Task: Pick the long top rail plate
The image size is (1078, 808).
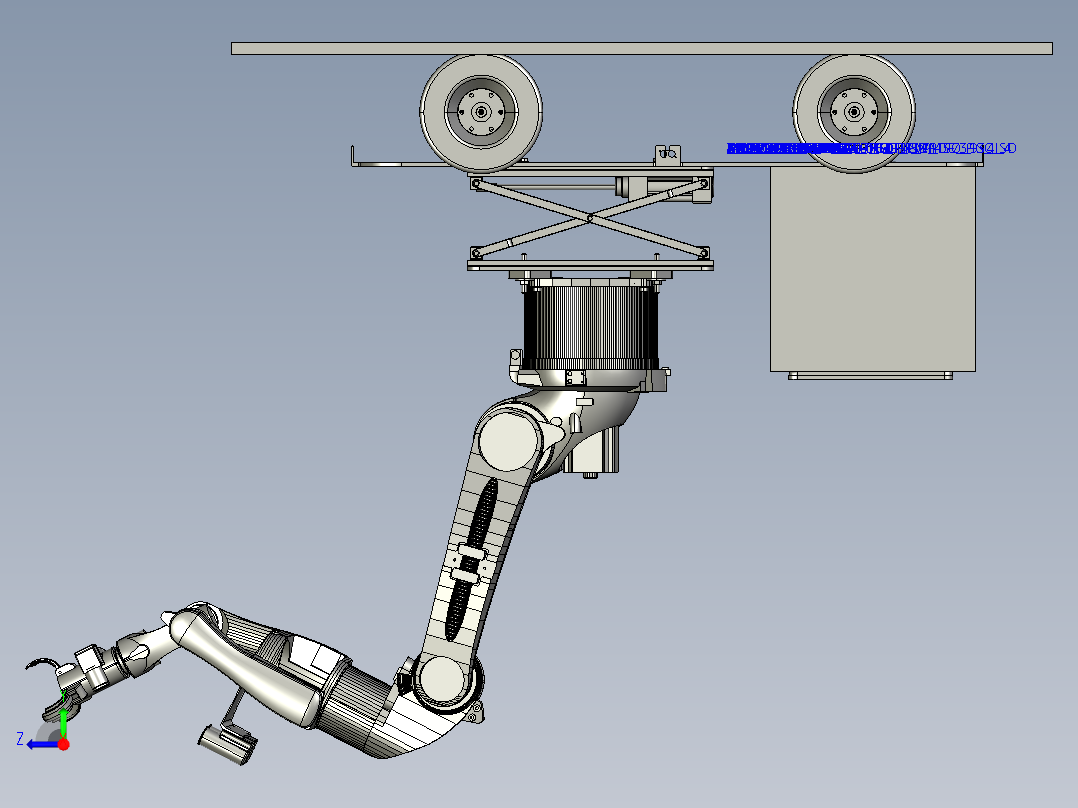Action: [x=642, y=48]
